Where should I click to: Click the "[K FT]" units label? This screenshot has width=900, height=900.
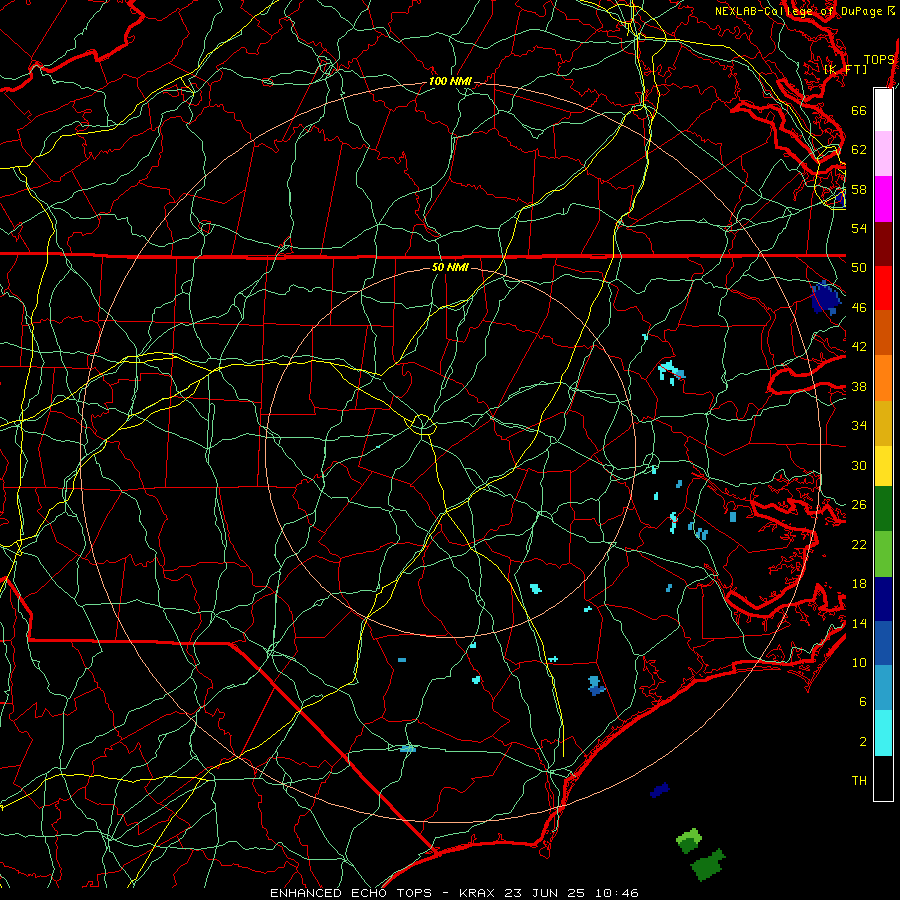click(x=845, y=69)
